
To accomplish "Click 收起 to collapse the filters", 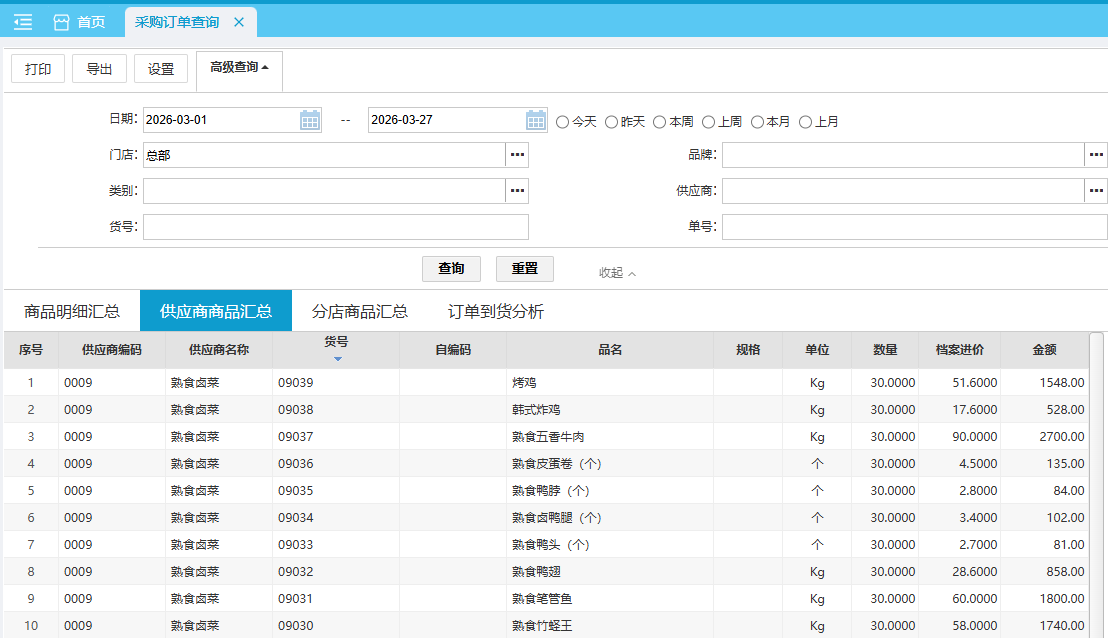I will 617,273.
